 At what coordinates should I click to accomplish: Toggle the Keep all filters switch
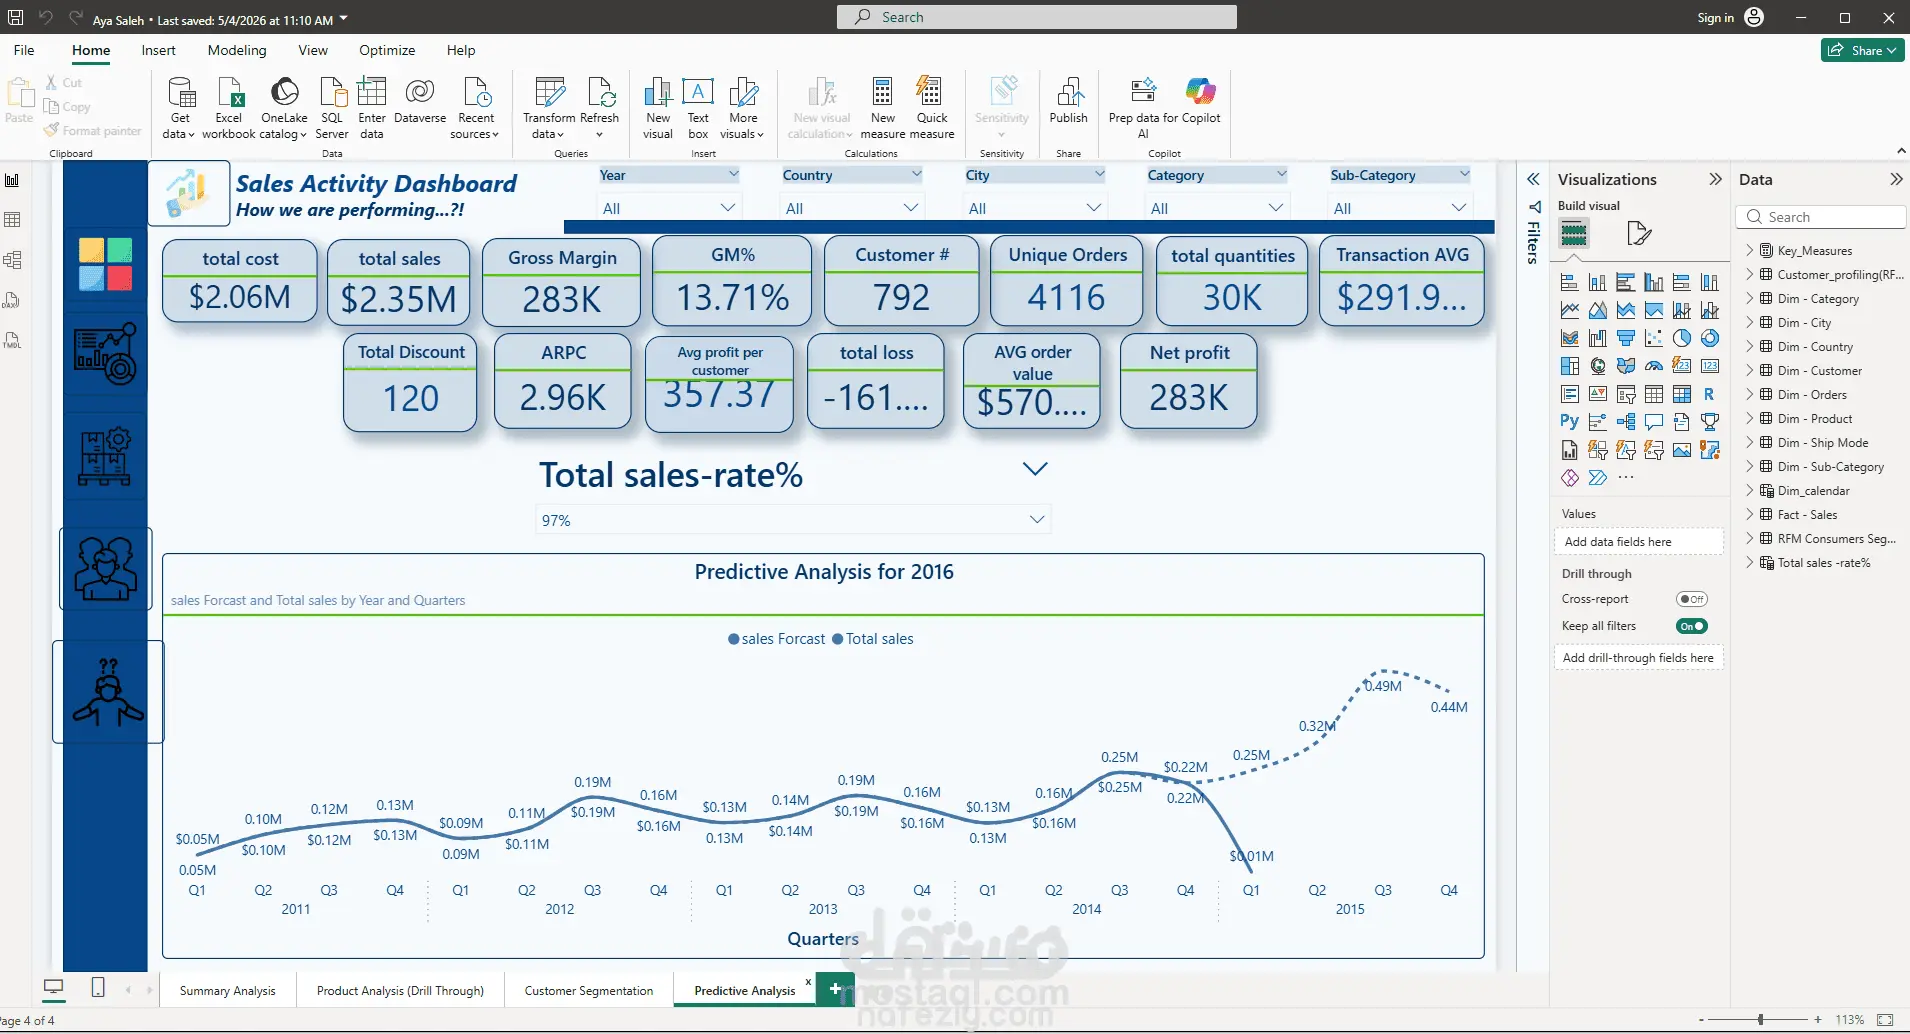pyautogui.click(x=1692, y=626)
